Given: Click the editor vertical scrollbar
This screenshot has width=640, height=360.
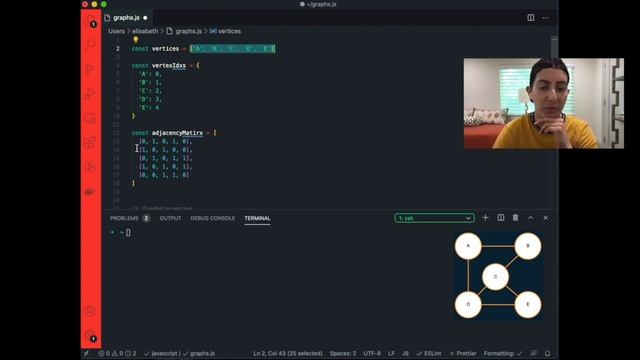Looking at the screenshot, I should [554, 47].
